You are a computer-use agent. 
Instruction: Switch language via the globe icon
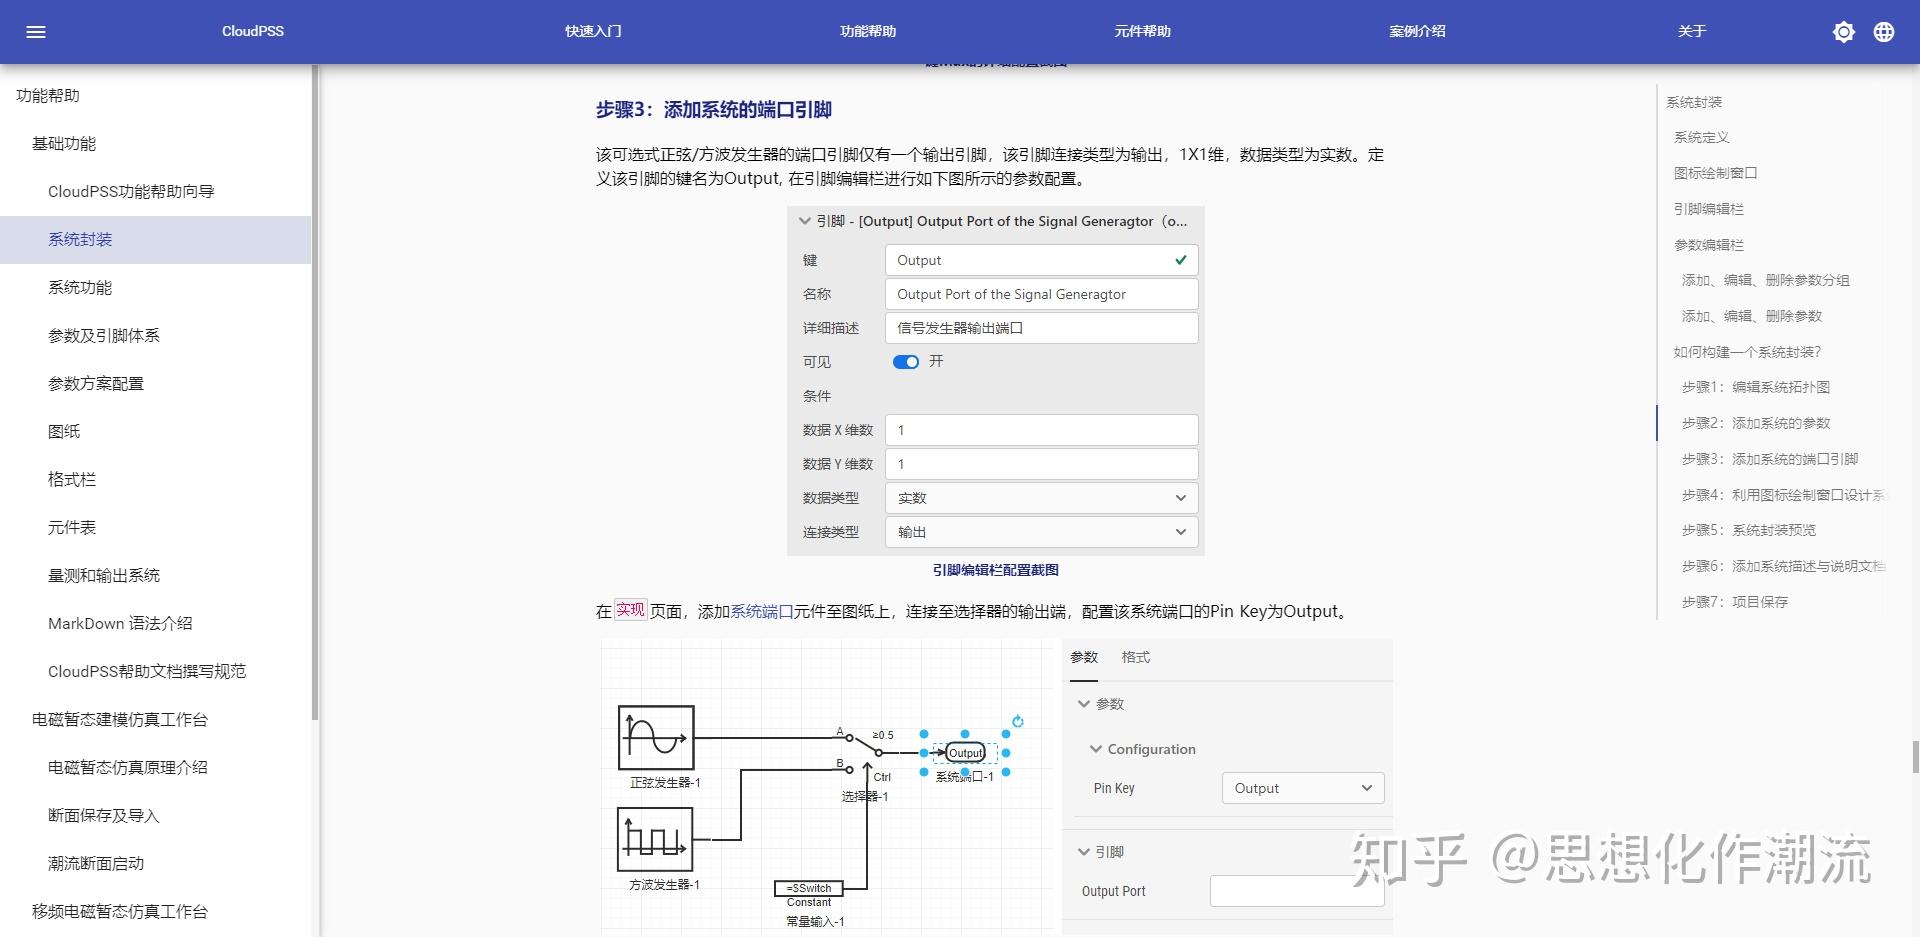1884,31
